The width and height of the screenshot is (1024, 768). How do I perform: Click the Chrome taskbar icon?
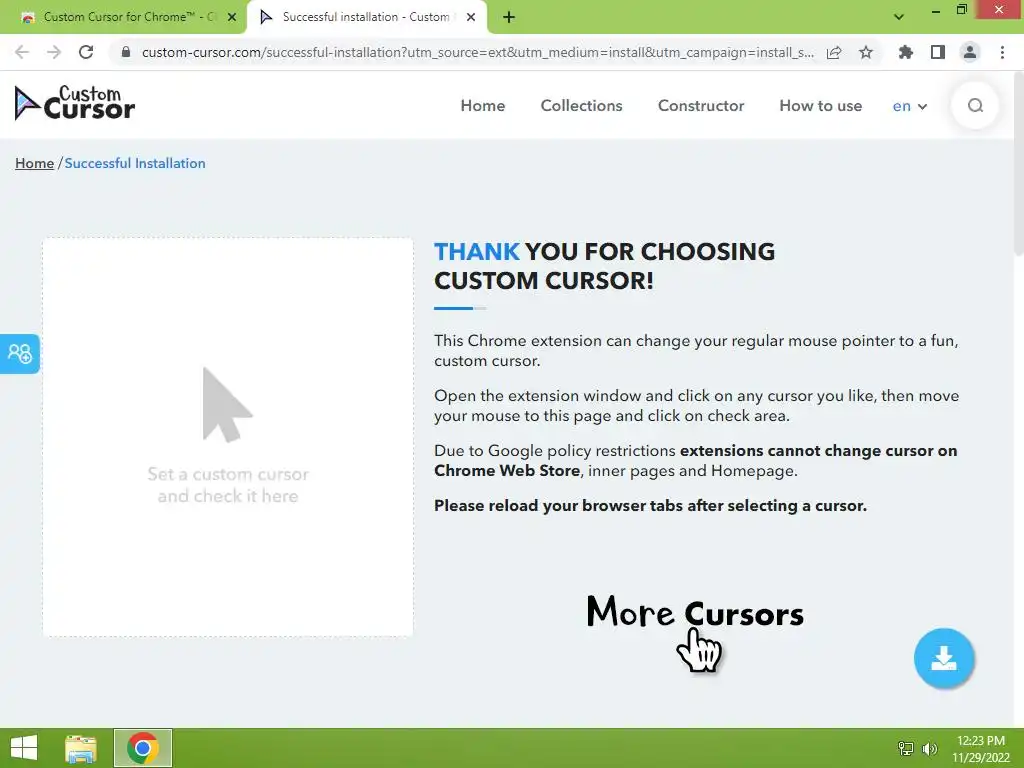143,748
